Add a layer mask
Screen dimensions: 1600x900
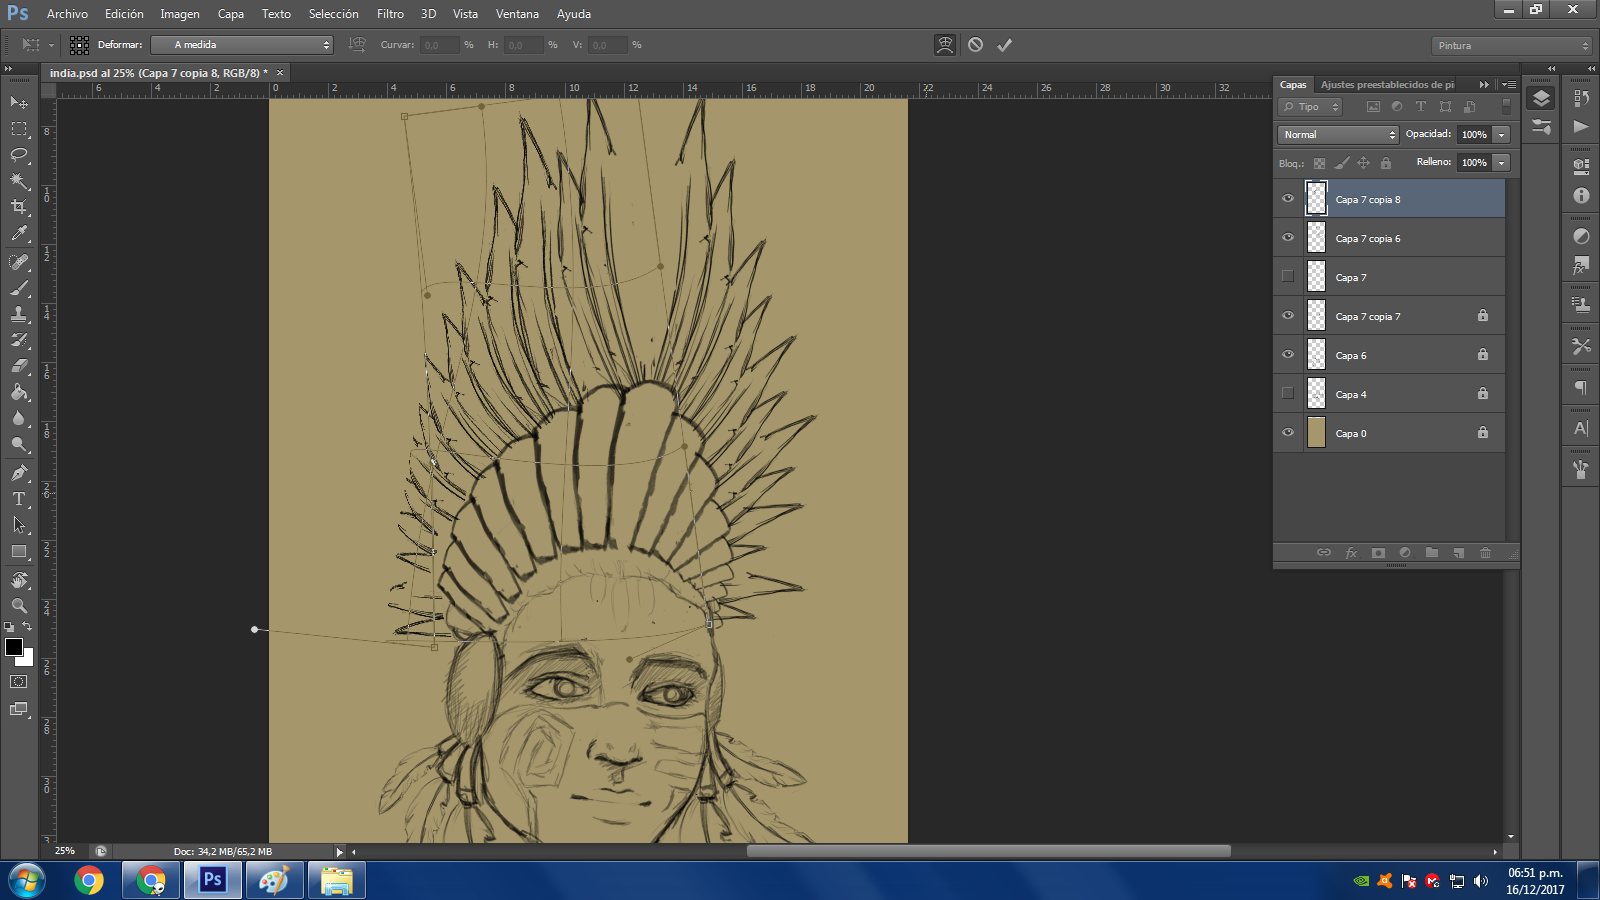(1378, 552)
